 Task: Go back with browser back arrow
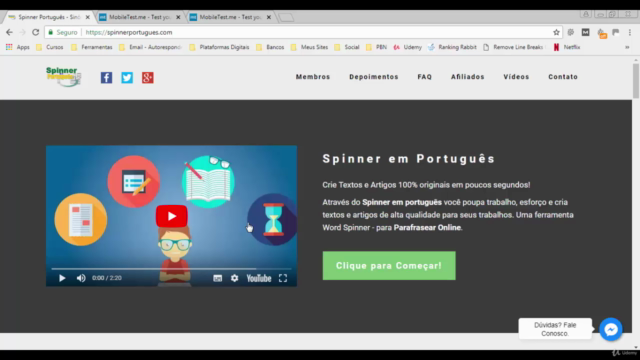point(9,32)
